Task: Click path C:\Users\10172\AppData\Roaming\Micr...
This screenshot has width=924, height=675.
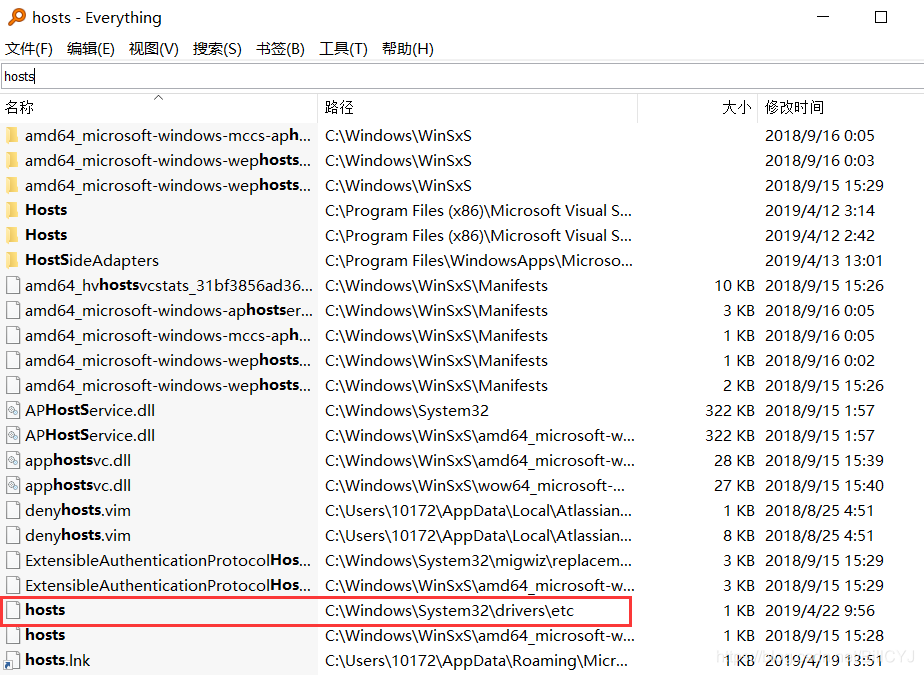Action: pos(476,661)
